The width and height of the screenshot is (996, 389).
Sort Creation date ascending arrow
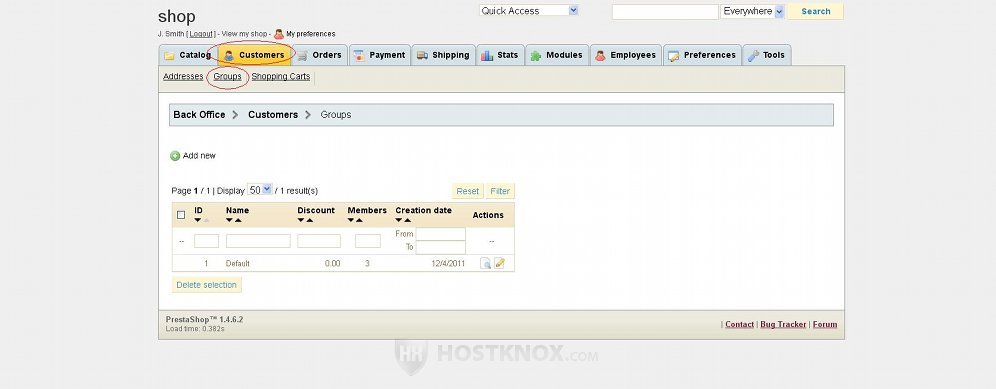coord(407,221)
